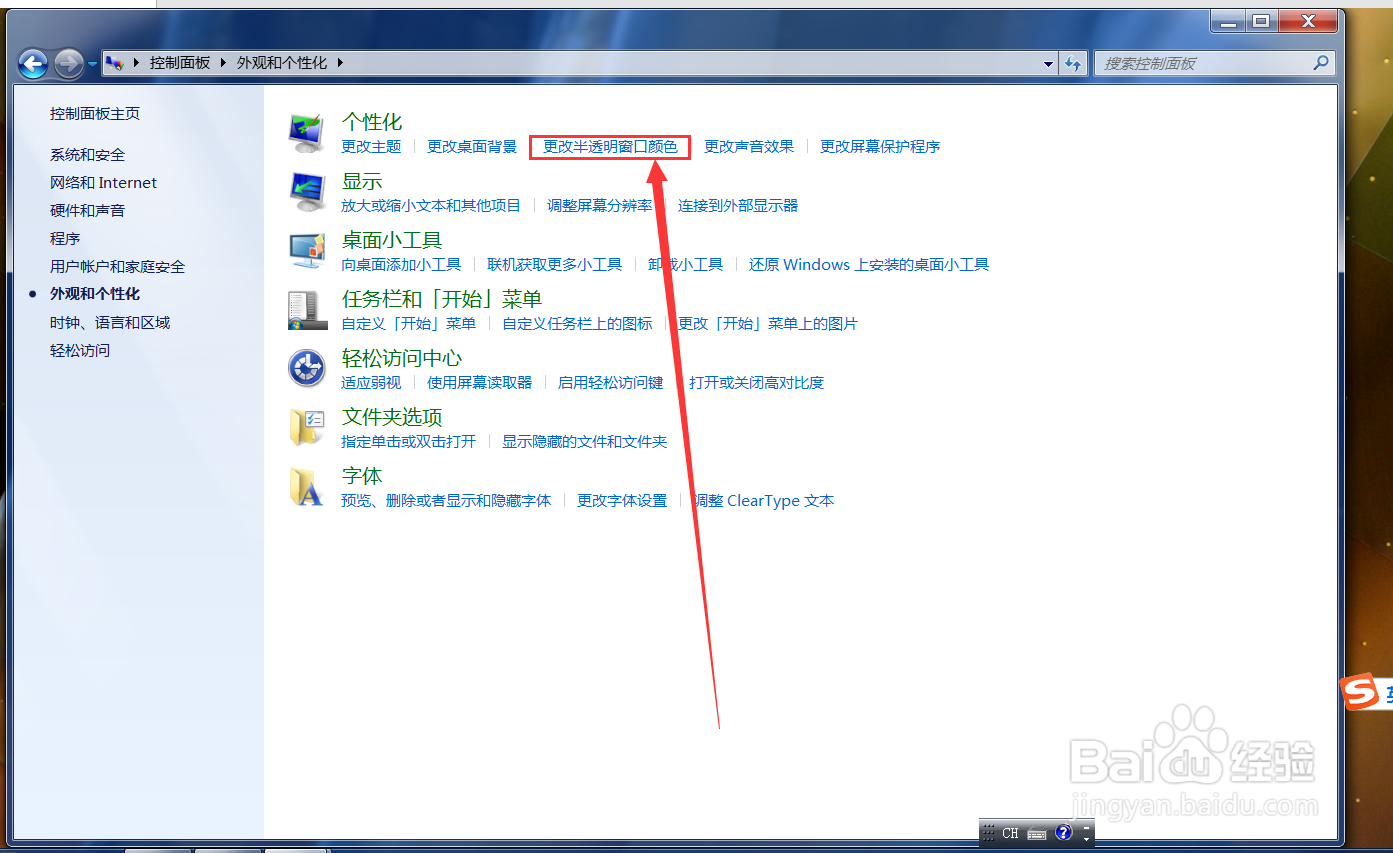Open the 显示 (Display) monitor icon
1393x853 pixels.
point(307,188)
